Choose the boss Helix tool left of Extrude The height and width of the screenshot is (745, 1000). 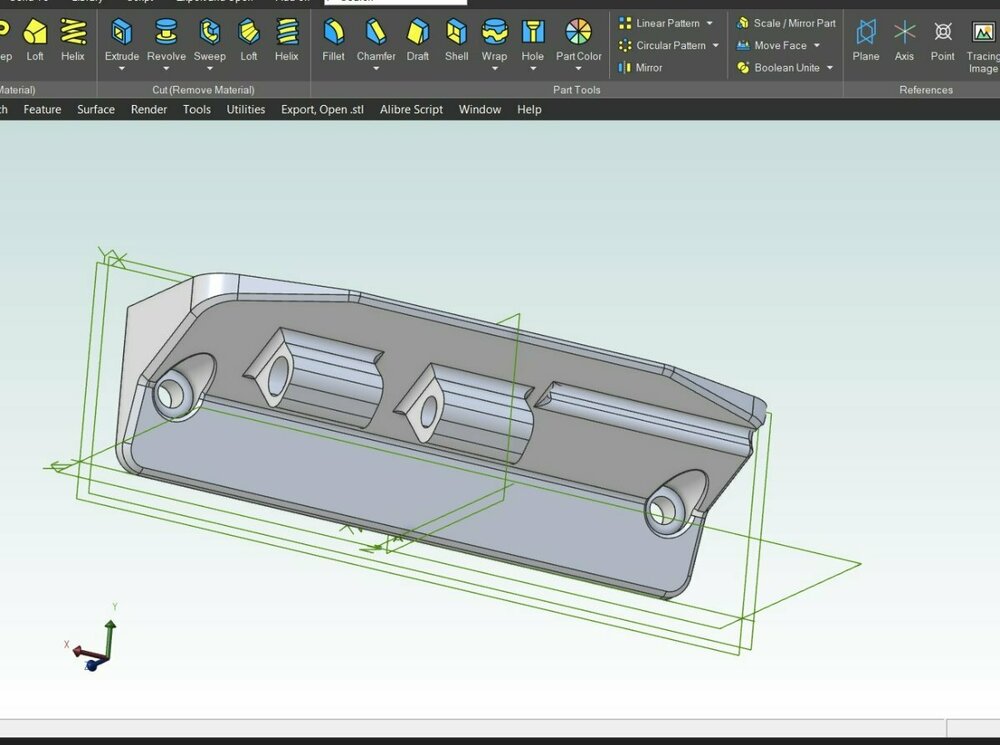click(73, 40)
